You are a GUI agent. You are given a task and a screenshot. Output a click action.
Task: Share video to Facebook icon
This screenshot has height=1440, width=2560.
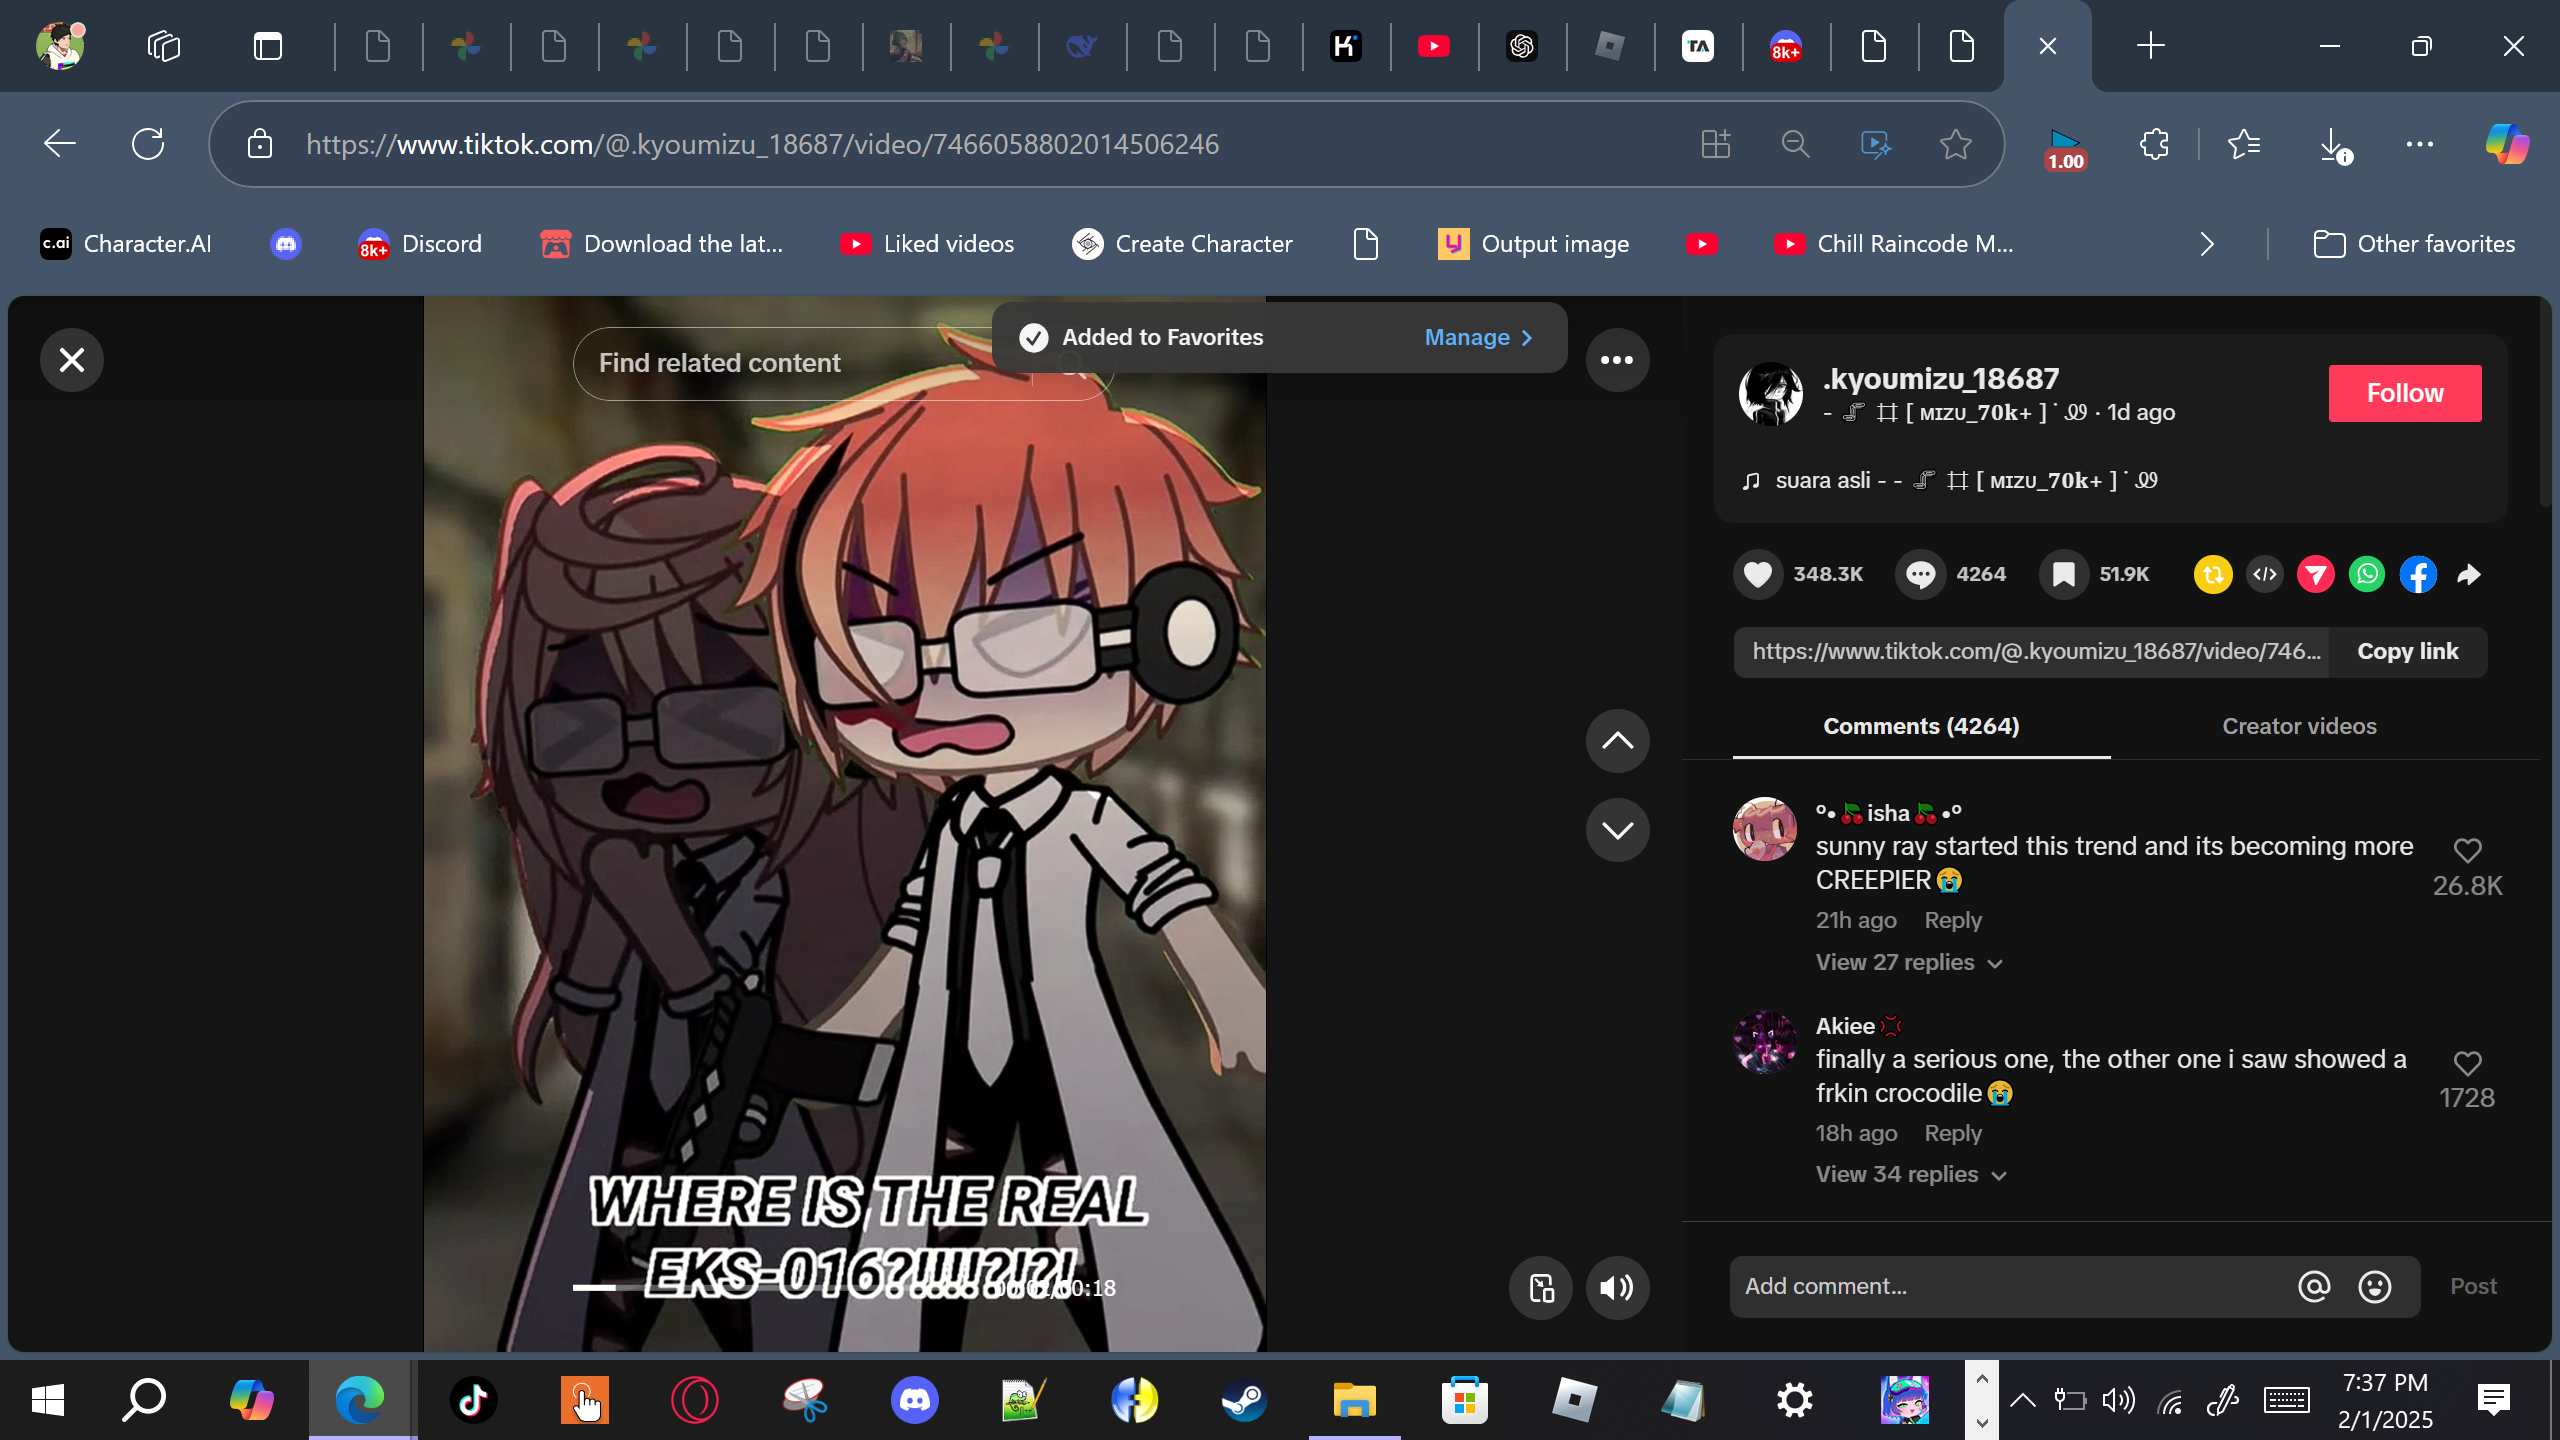point(2418,574)
